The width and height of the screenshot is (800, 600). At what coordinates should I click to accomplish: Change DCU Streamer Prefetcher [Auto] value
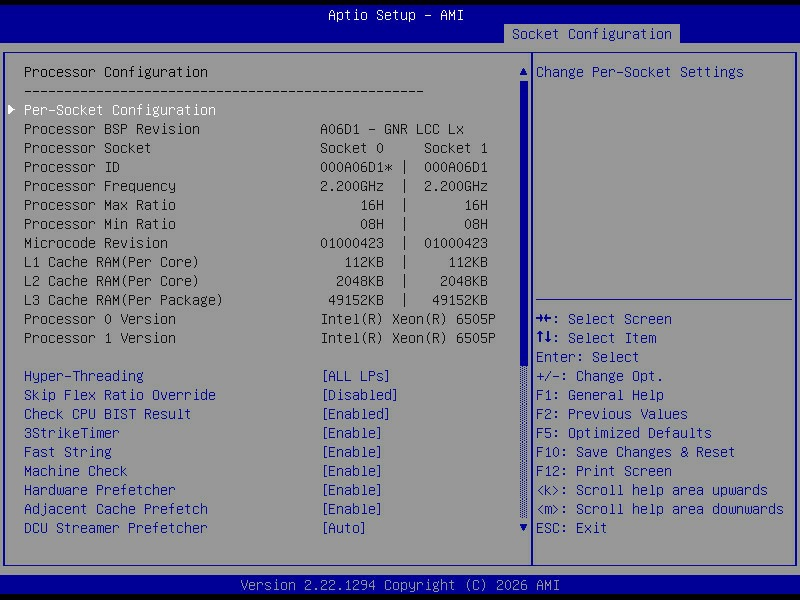[344, 528]
